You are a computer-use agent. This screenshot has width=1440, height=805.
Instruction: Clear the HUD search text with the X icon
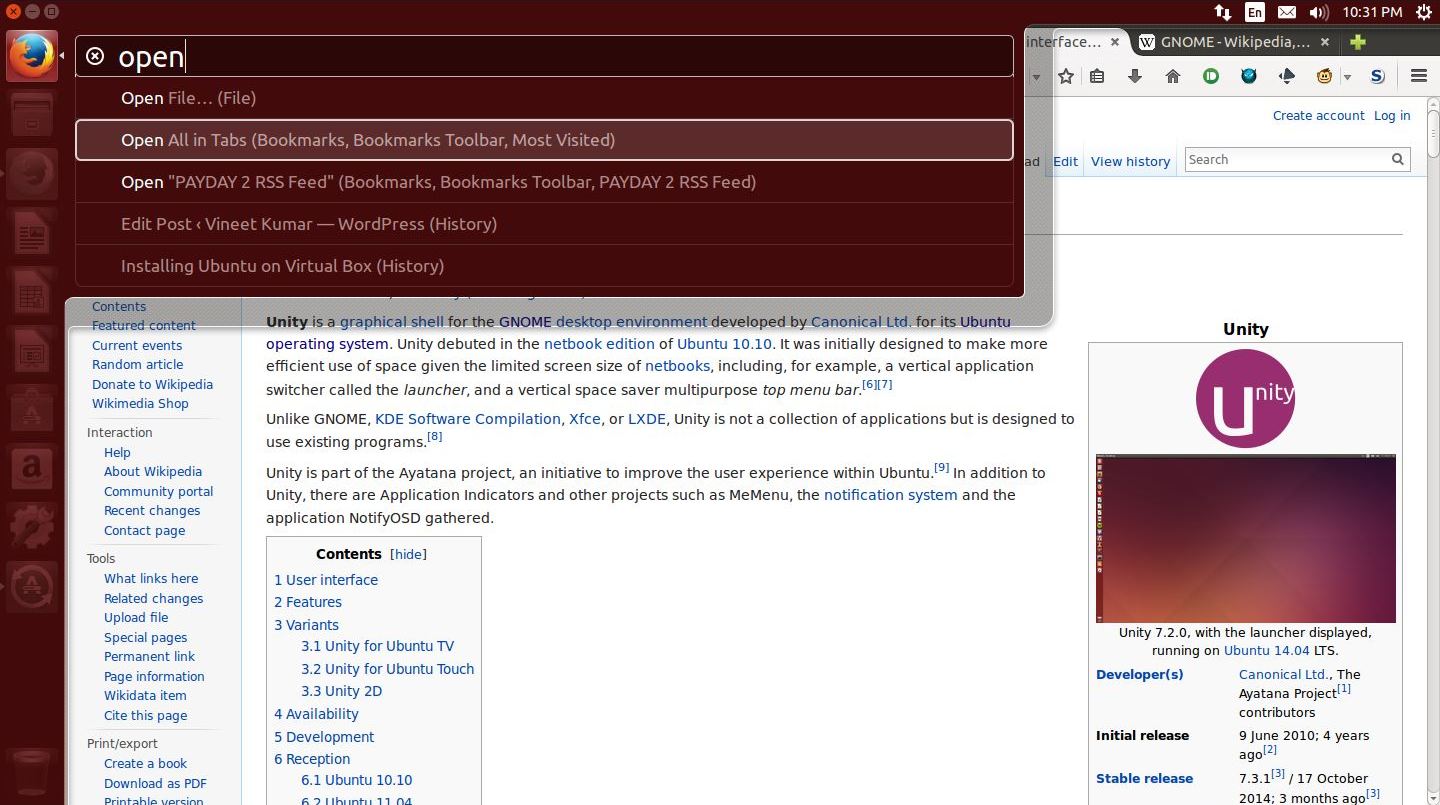[x=95, y=56]
